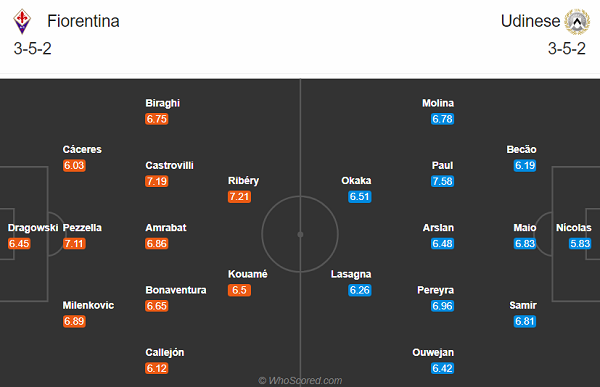Select goalkeeper Dragowski on the pitch
This screenshot has width=600, height=387.
(x=33, y=228)
